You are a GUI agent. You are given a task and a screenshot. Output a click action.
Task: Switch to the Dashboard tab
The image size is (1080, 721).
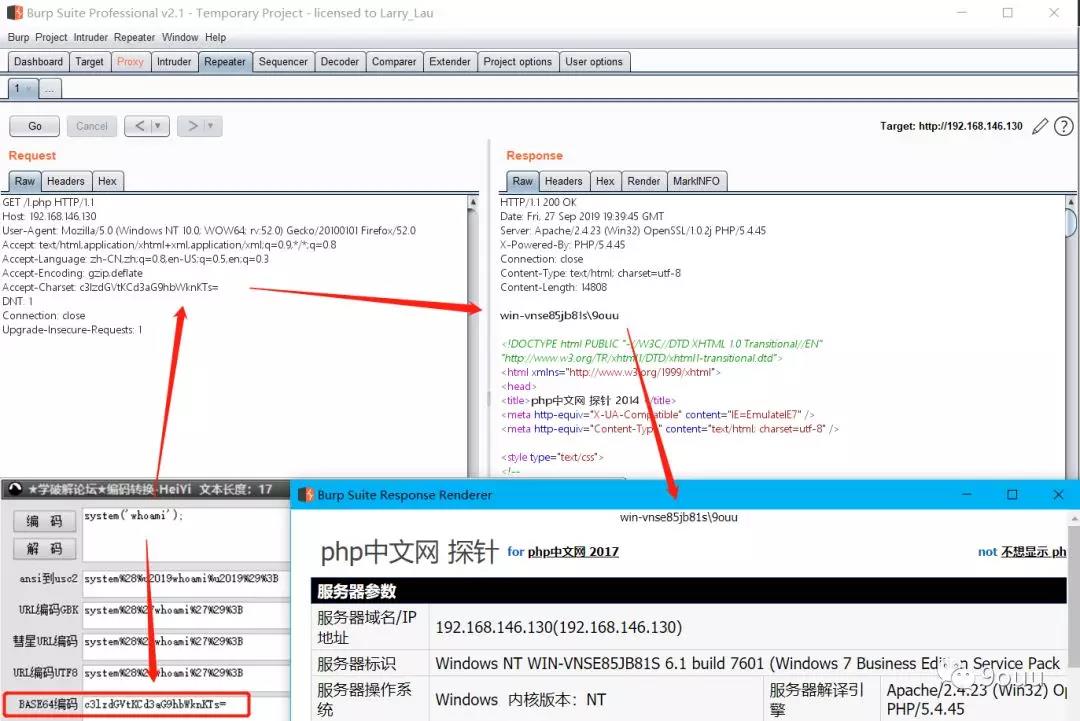click(x=39, y=62)
